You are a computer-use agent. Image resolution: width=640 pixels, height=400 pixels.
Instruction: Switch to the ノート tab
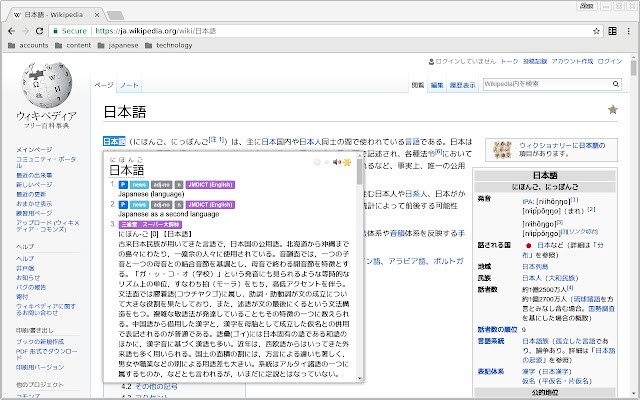(129, 86)
